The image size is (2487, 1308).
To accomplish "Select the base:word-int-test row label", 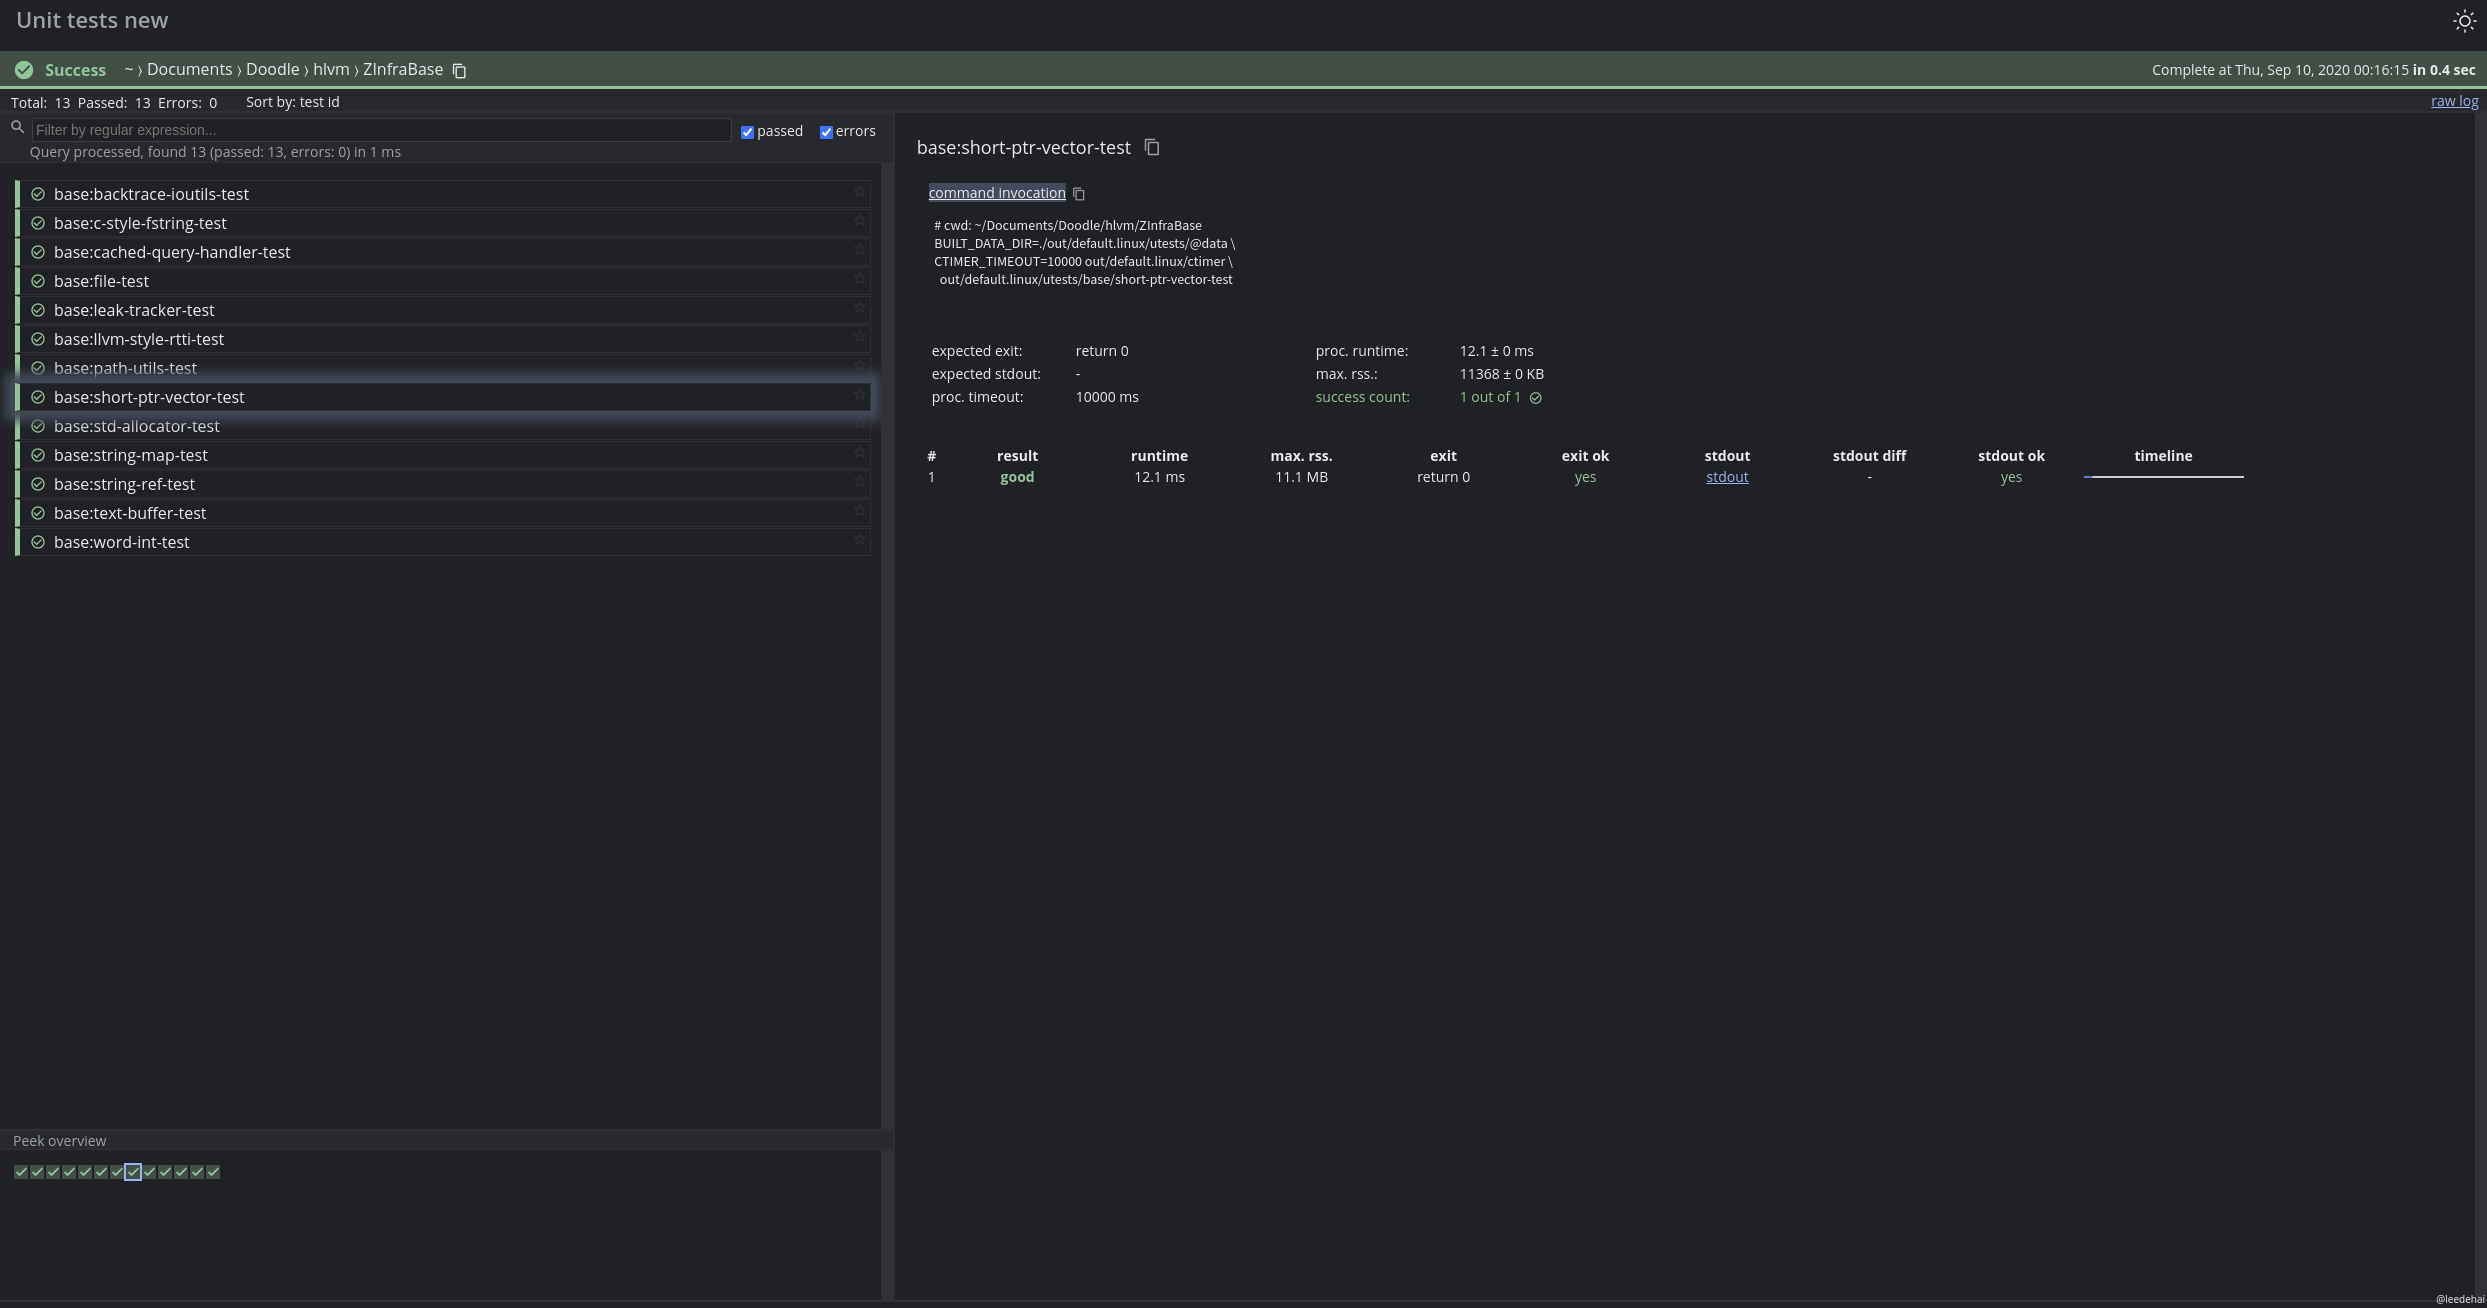I will click(x=121, y=542).
